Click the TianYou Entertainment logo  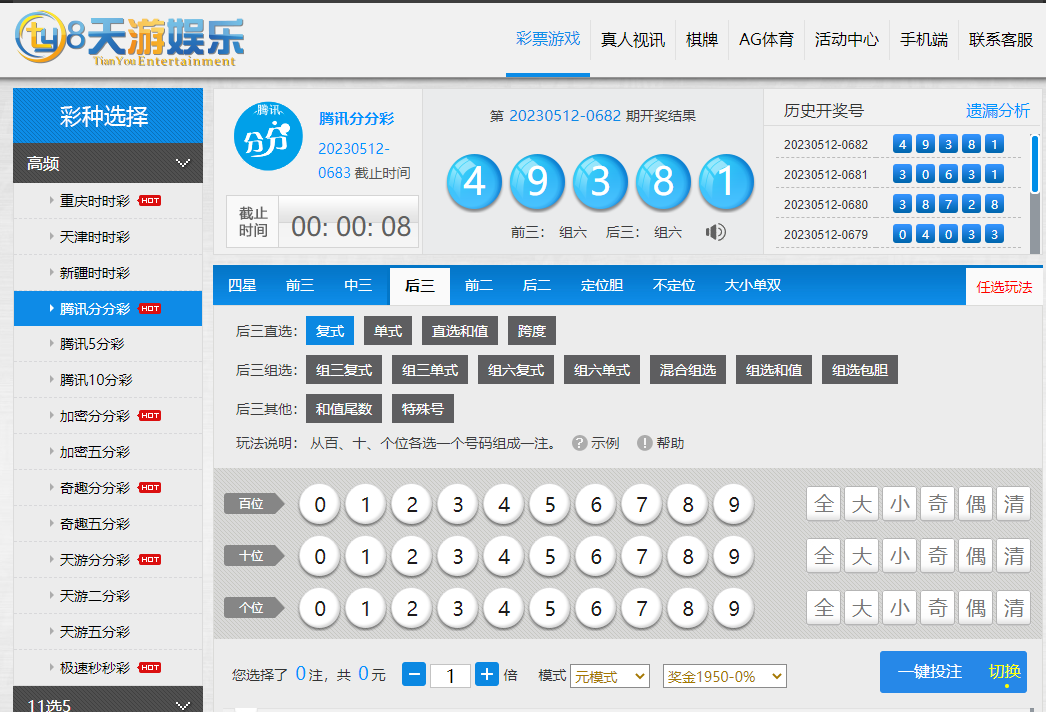(x=130, y=39)
